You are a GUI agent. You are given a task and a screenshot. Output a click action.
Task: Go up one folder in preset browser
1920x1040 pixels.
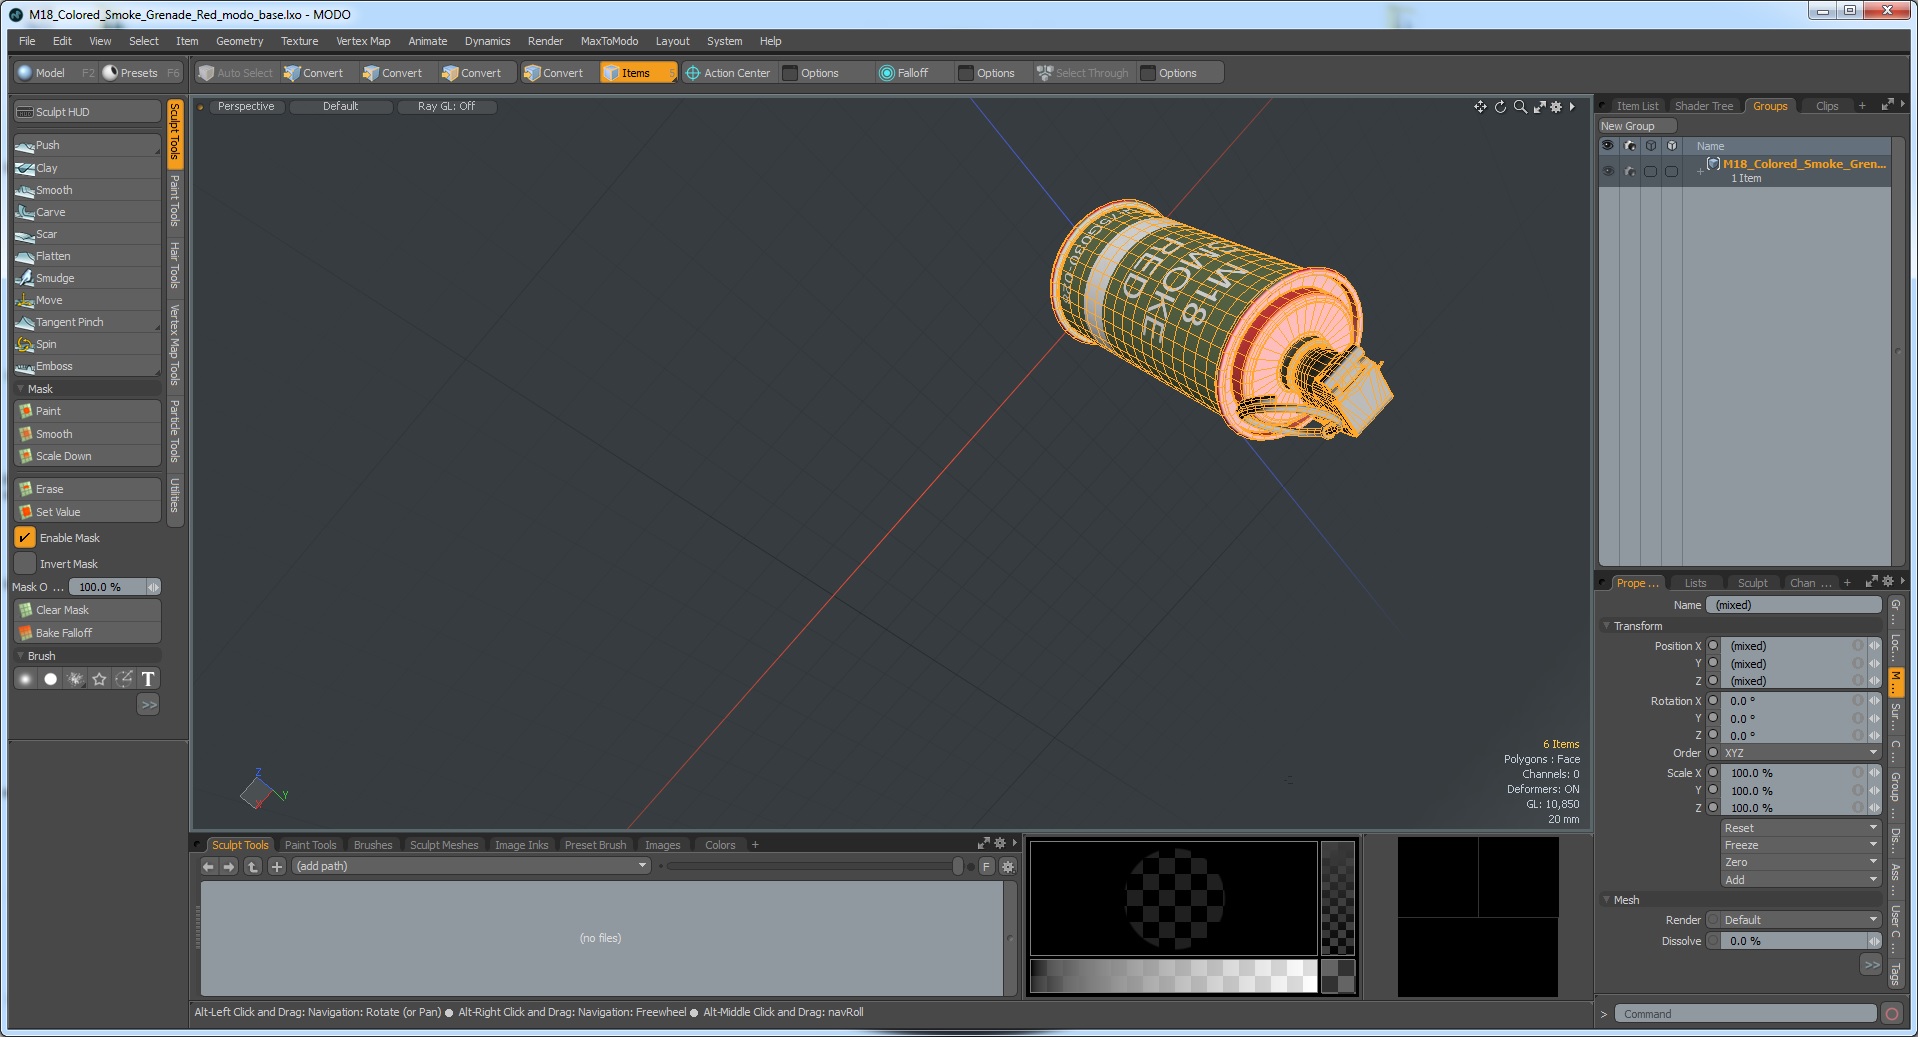[253, 867]
